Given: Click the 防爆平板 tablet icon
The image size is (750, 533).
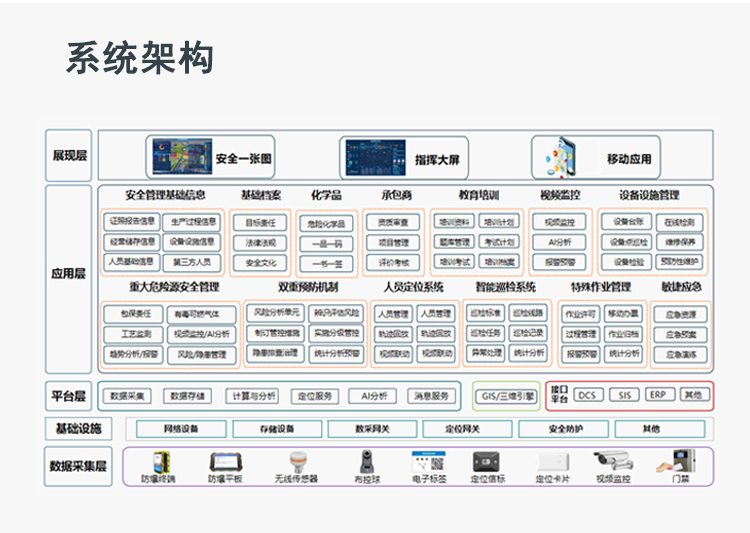Looking at the screenshot, I should pyautogui.click(x=225, y=463).
